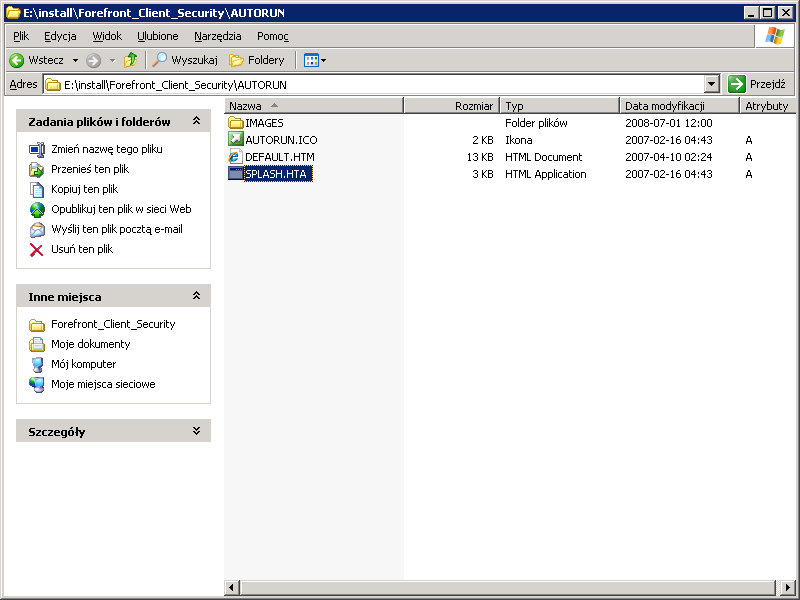
Task: Open the Views dropdown arrow
Action: click(323, 61)
